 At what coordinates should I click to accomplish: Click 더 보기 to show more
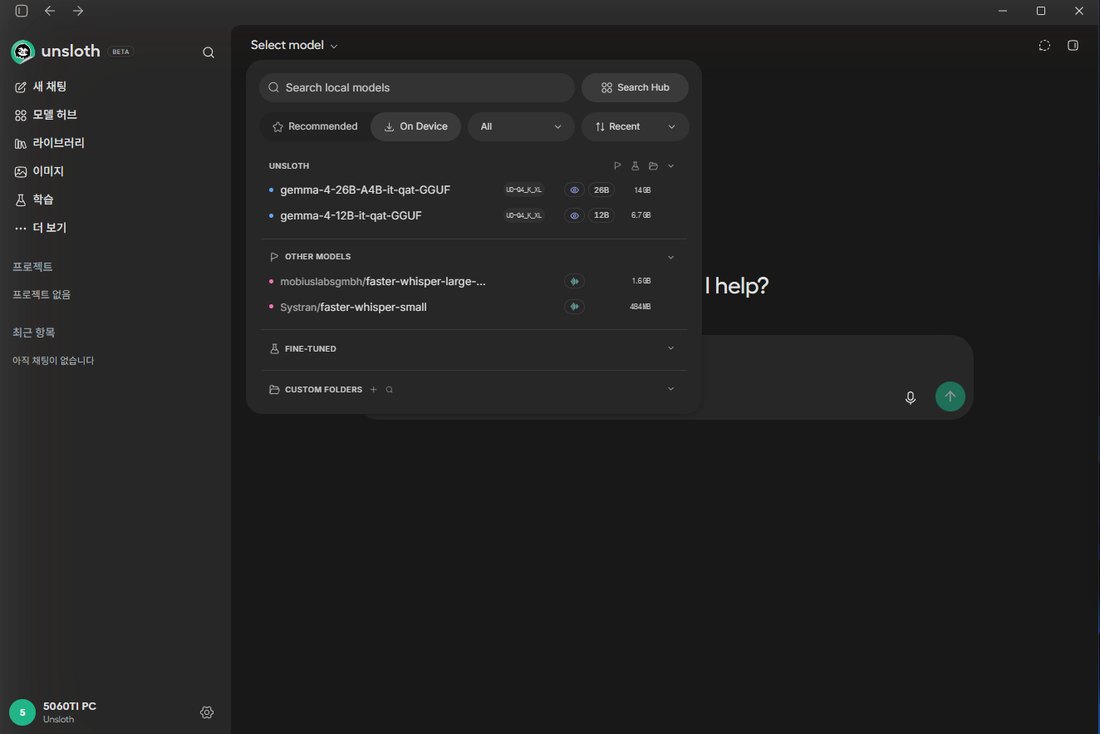coord(41,227)
